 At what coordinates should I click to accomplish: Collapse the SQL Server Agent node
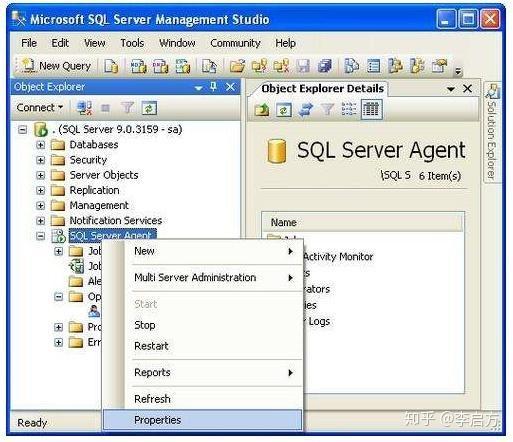(40, 236)
